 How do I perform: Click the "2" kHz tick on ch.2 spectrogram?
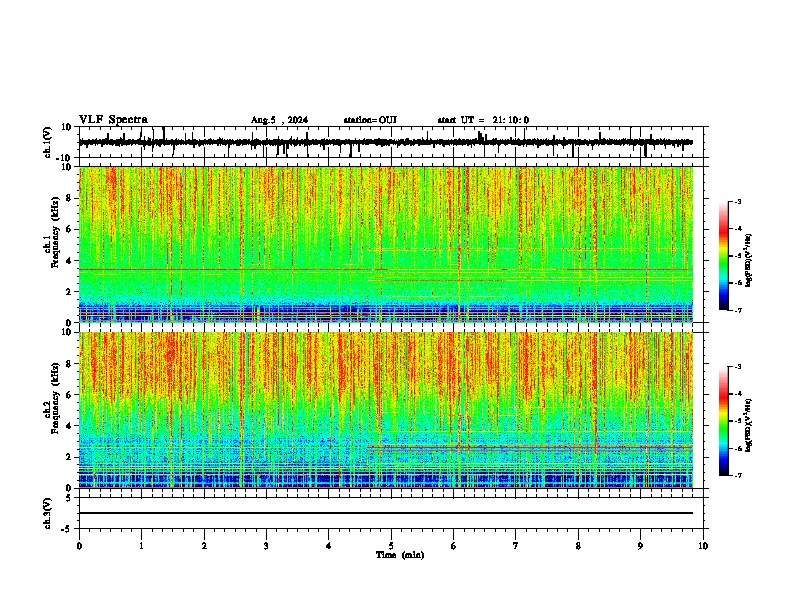[x=69, y=457]
